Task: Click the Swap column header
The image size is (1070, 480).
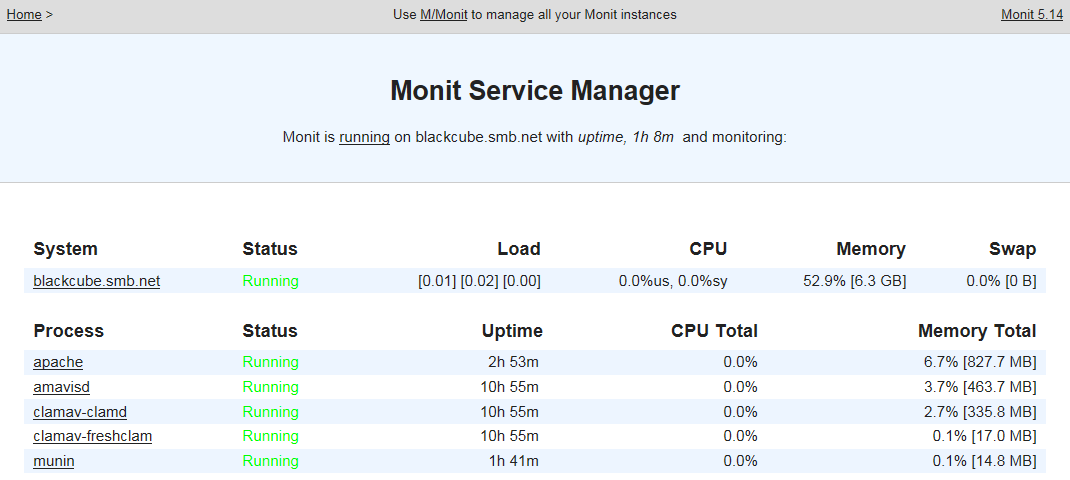Action: tap(1012, 249)
